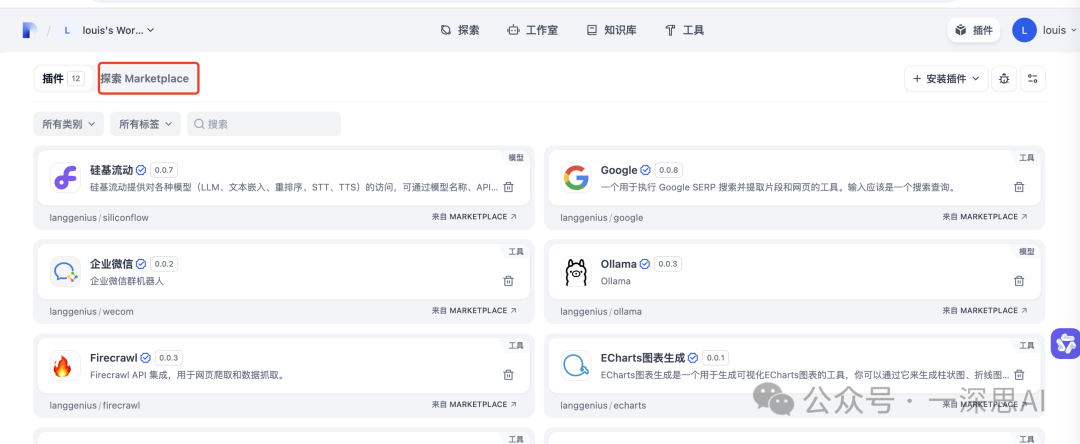Delete the ECharts图表生成 plugin

point(1019,374)
